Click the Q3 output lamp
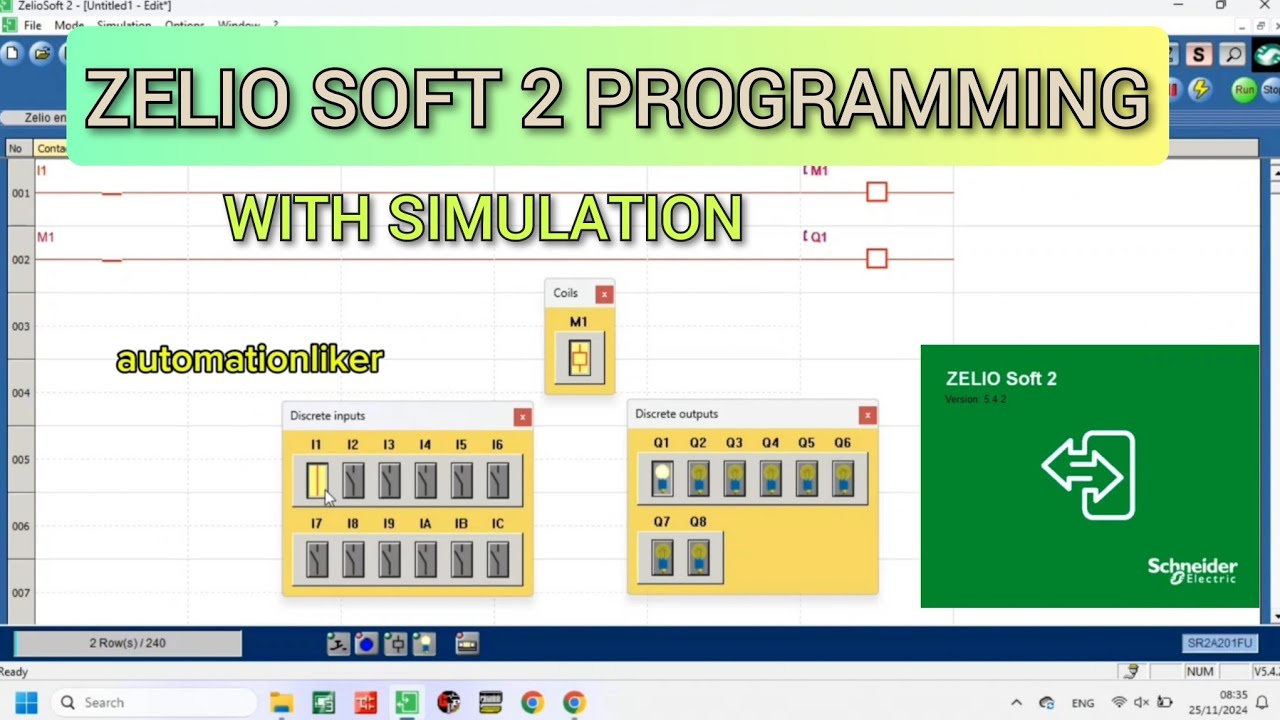This screenshot has width=1280, height=720. (734, 479)
